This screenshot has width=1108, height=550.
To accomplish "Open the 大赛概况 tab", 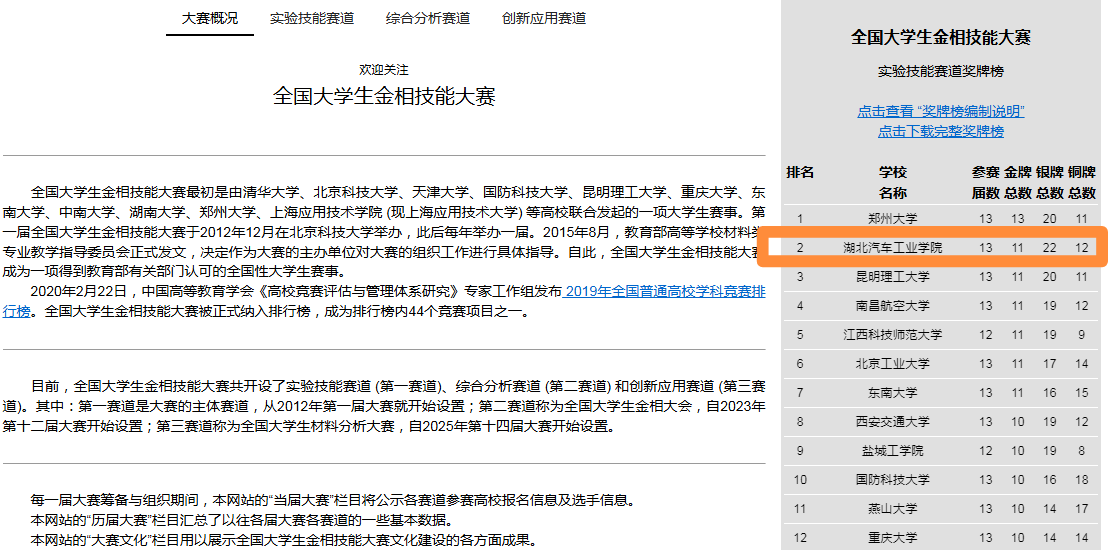I will tap(210, 18).
